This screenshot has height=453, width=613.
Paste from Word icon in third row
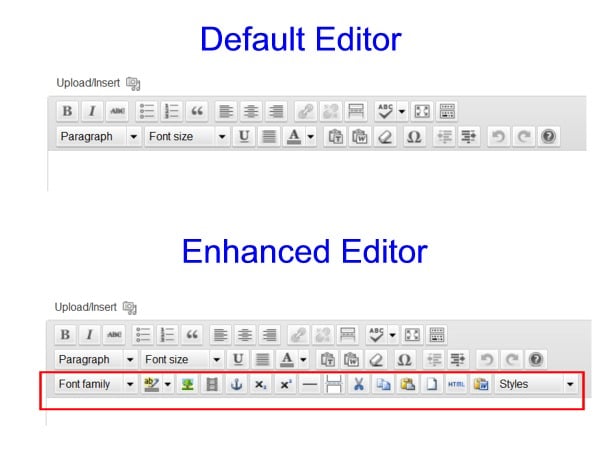(x=481, y=384)
